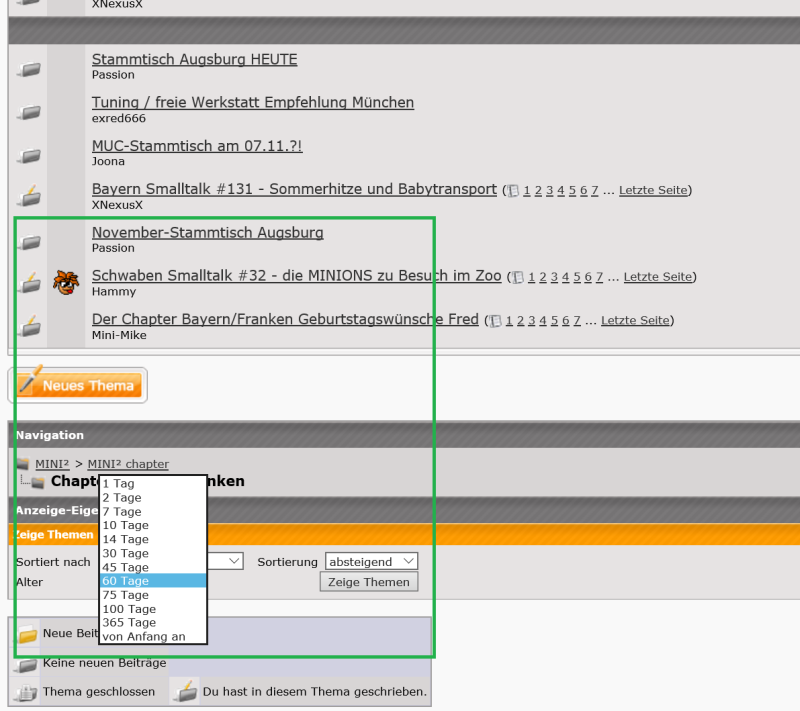Image resolution: width=800 pixels, height=711 pixels.
Task: Open Tuning / freie Werkstatt Empfehlung thread
Action: click(252, 102)
